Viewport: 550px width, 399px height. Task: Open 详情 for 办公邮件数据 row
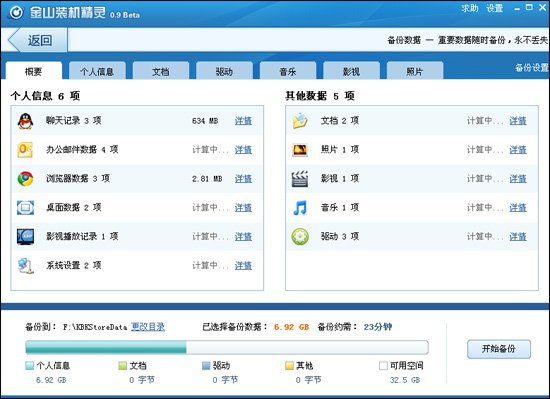[243, 150]
